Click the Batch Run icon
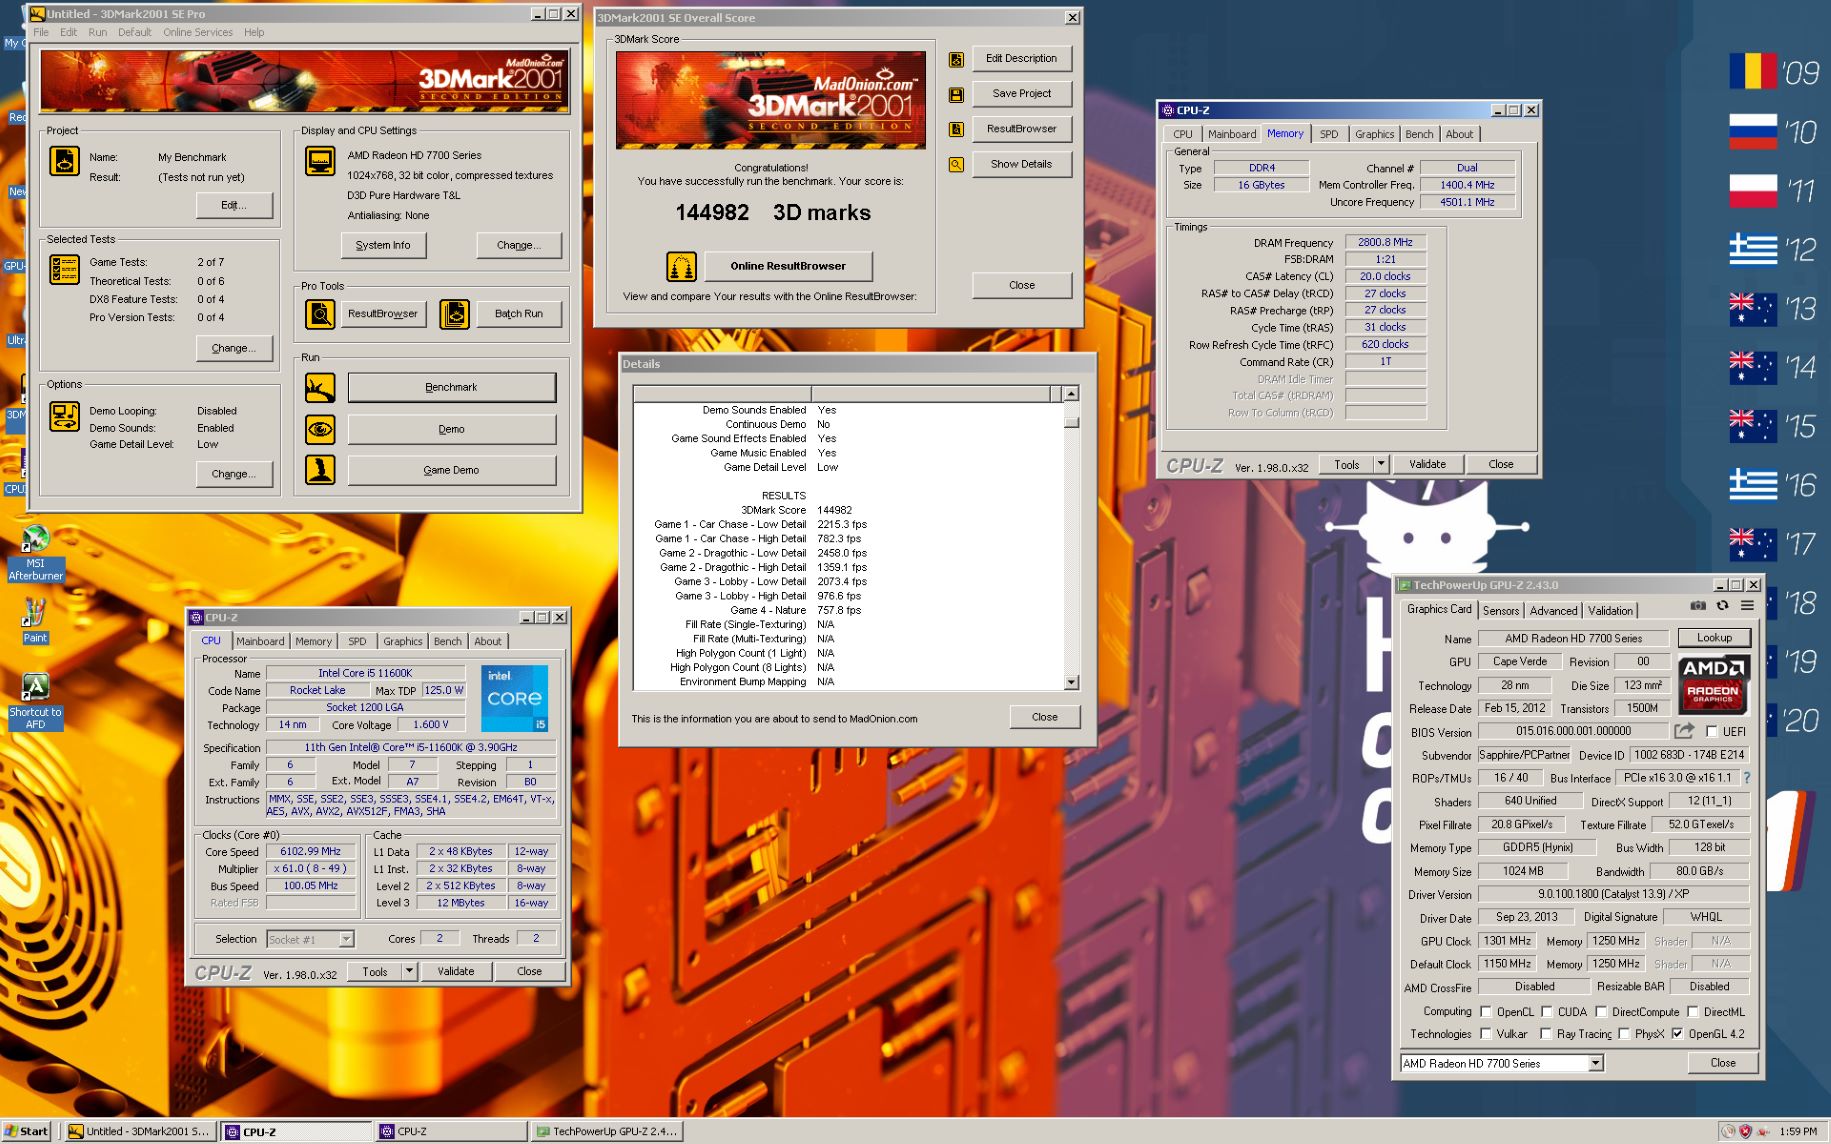The width and height of the screenshot is (1831, 1144). pyautogui.click(x=454, y=314)
